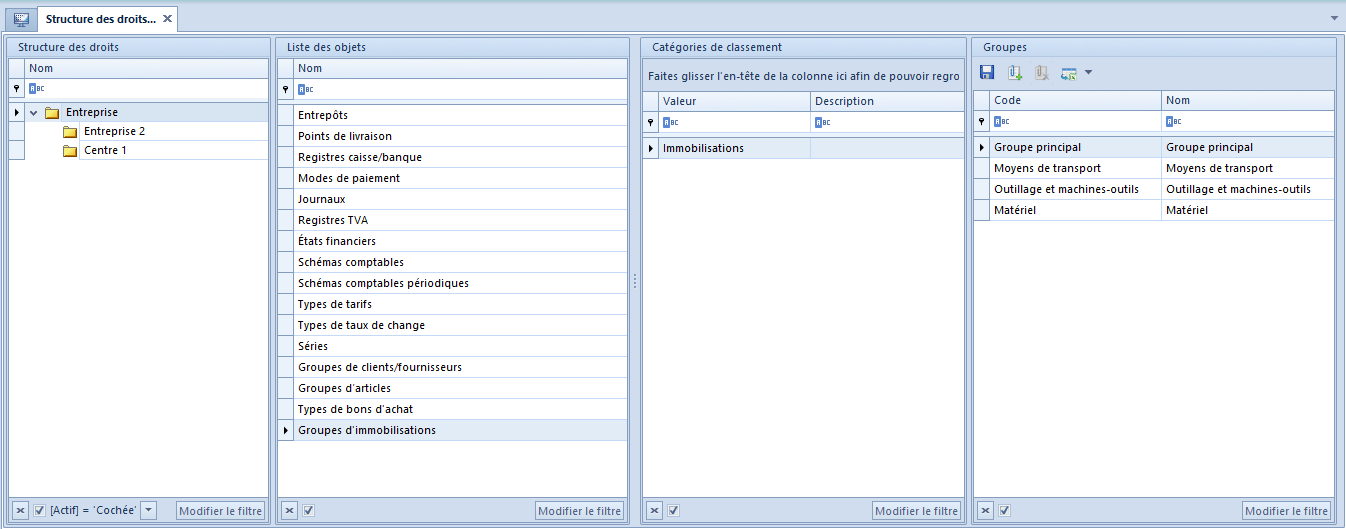Select the Registres TVA row in object list
Viewport: 1346px width, 529px height.
[453, 220]
